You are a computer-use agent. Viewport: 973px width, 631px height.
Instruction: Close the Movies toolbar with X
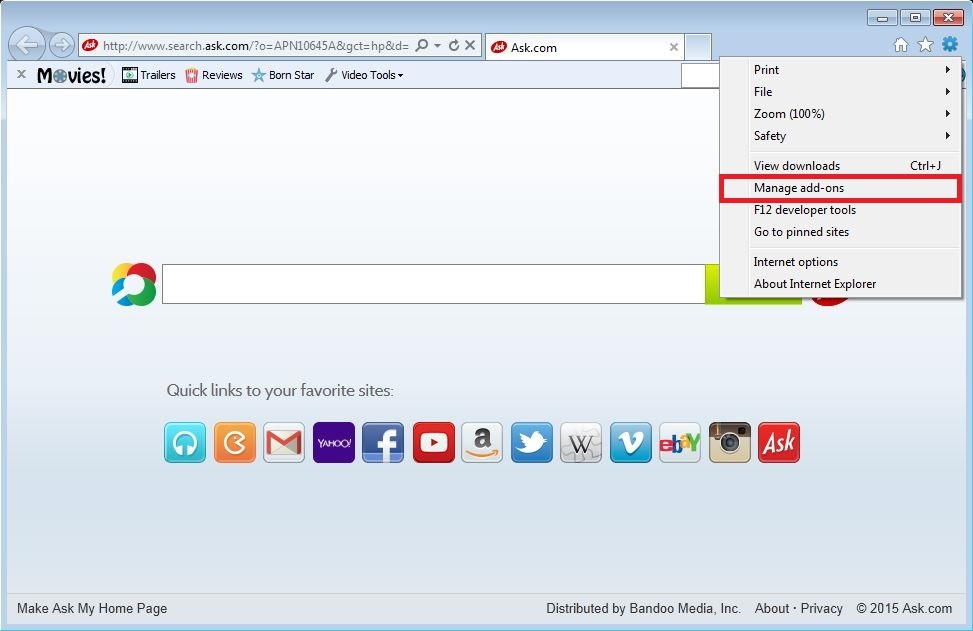point(21,74)
